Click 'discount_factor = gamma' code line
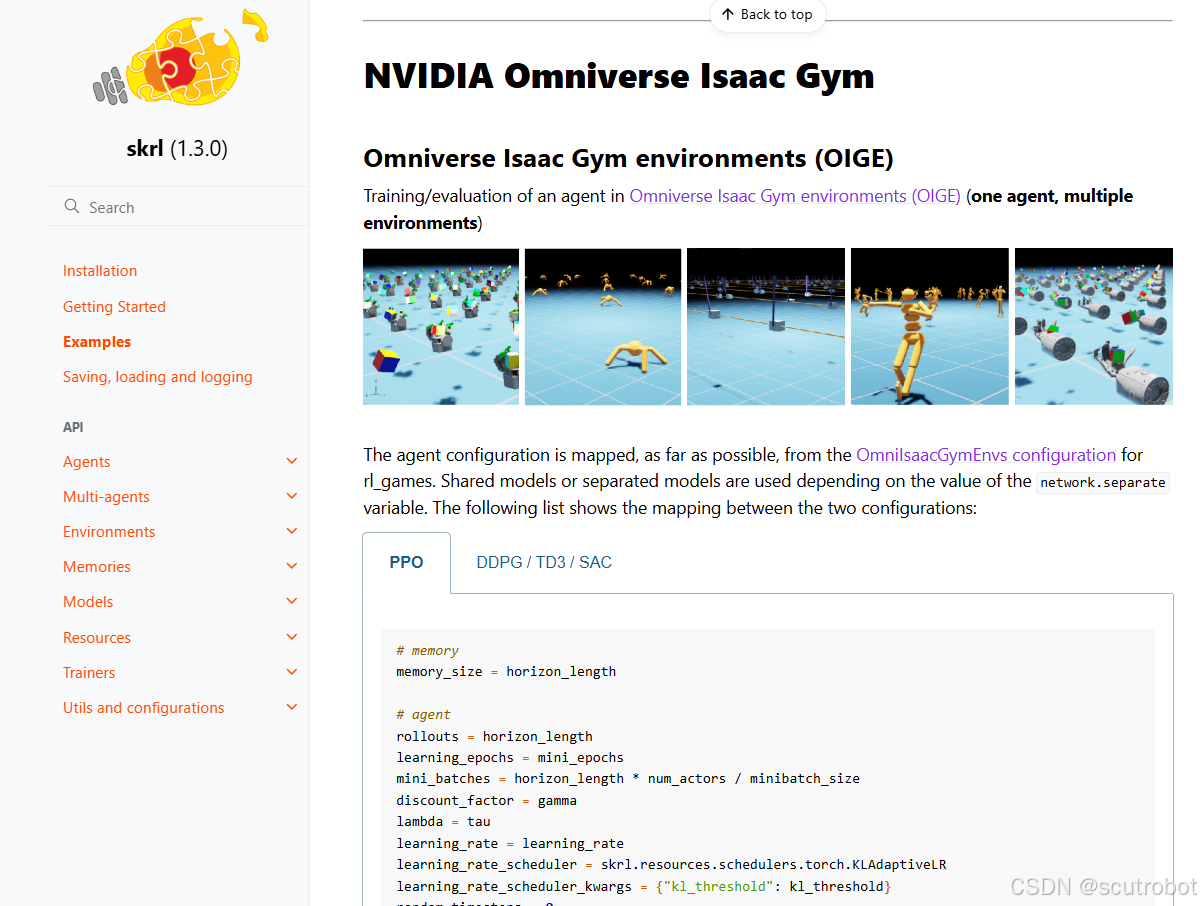 point(486,801)
